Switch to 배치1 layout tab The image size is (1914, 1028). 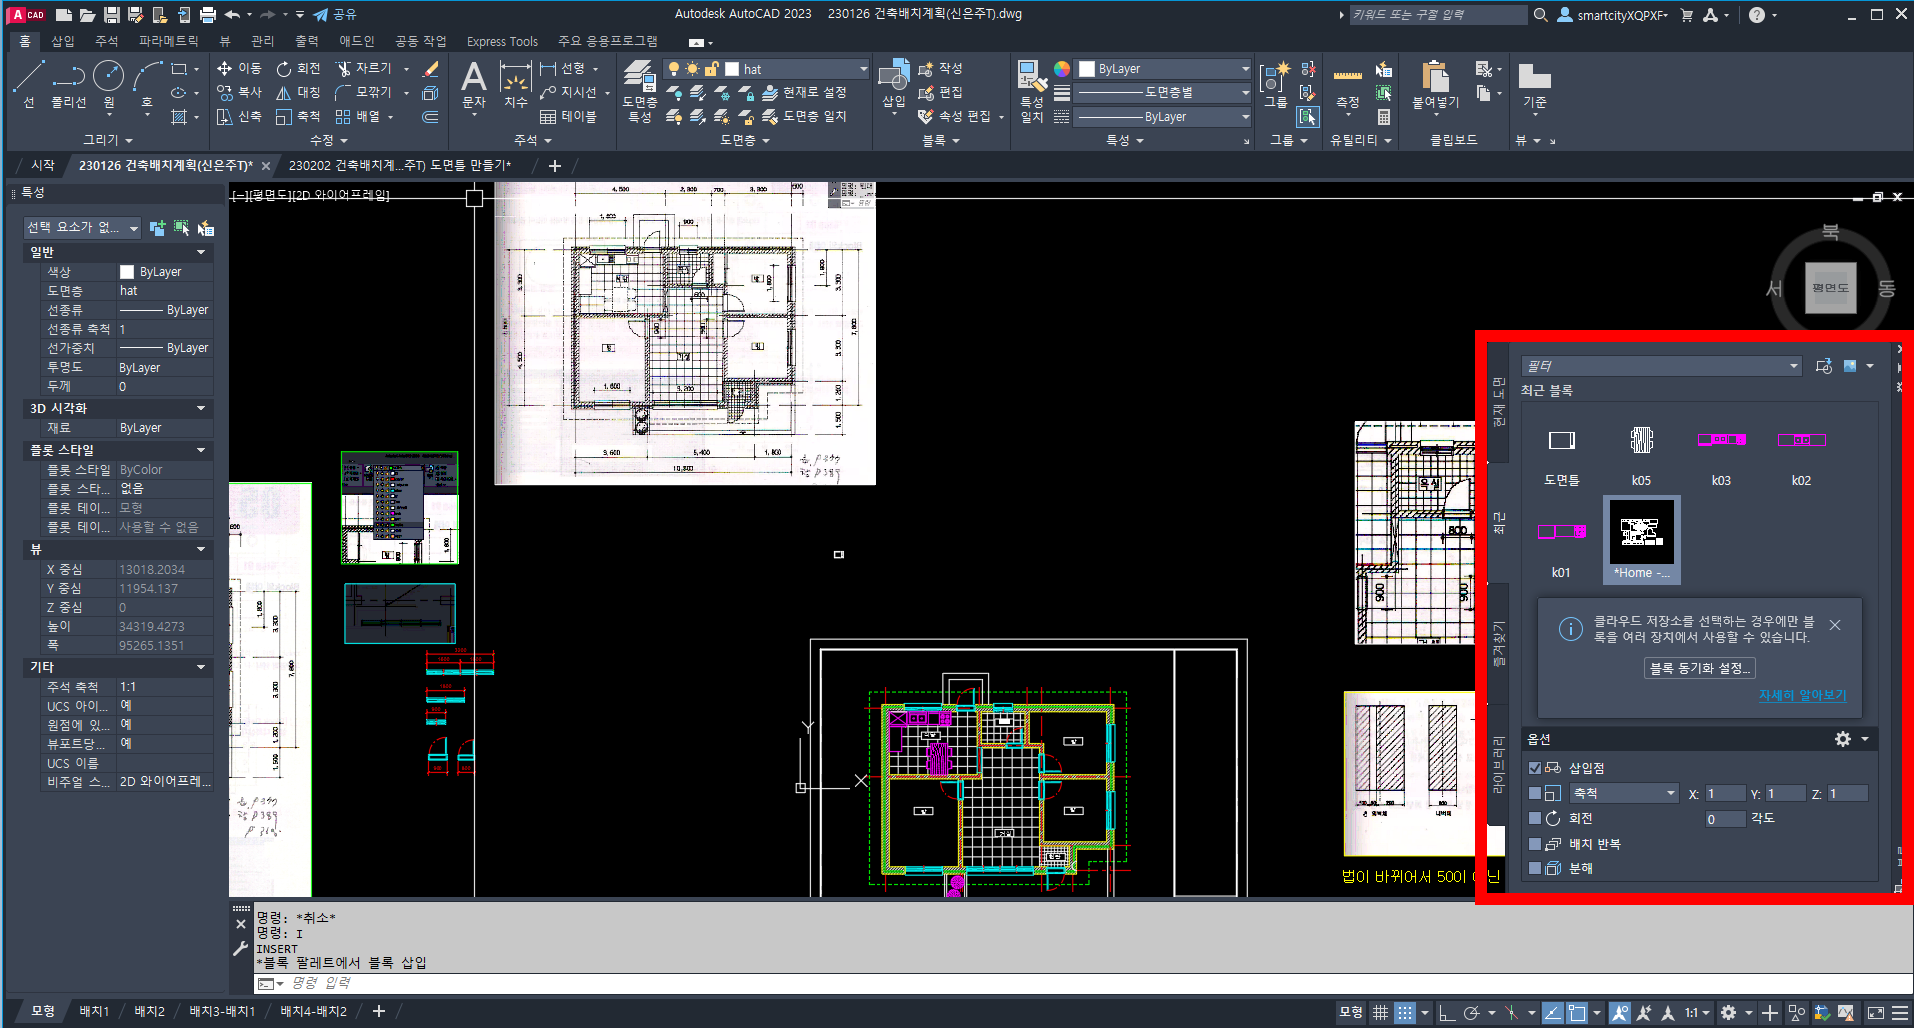pos(94,1012)
